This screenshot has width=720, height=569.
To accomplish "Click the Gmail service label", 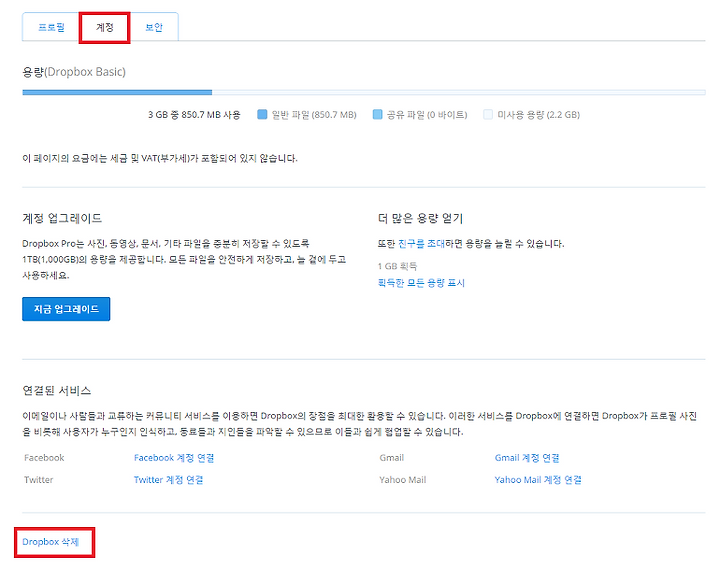I will tap(392, 458).
